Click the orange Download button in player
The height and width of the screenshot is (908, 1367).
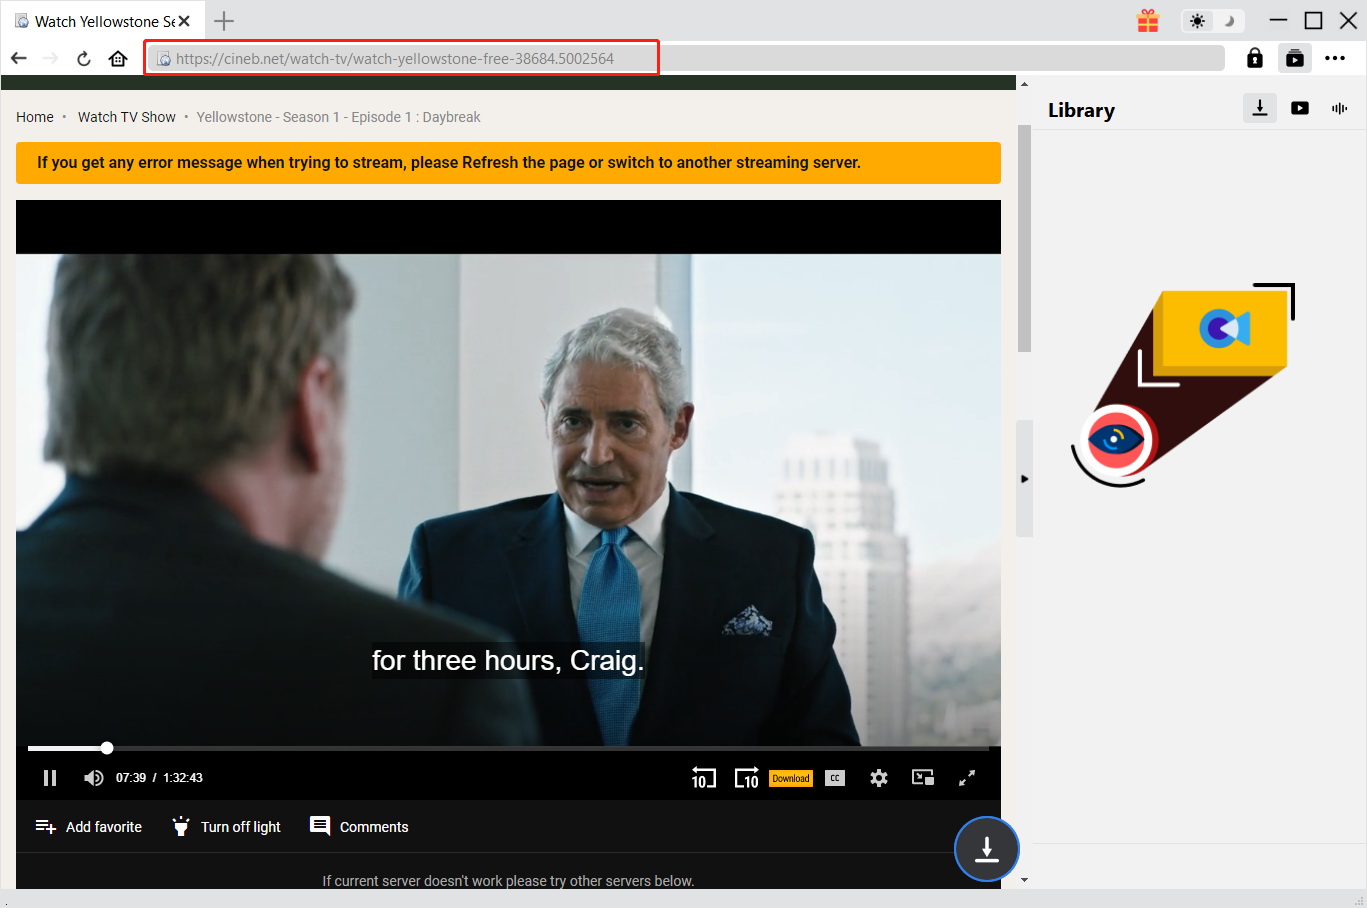click(790, 778)
